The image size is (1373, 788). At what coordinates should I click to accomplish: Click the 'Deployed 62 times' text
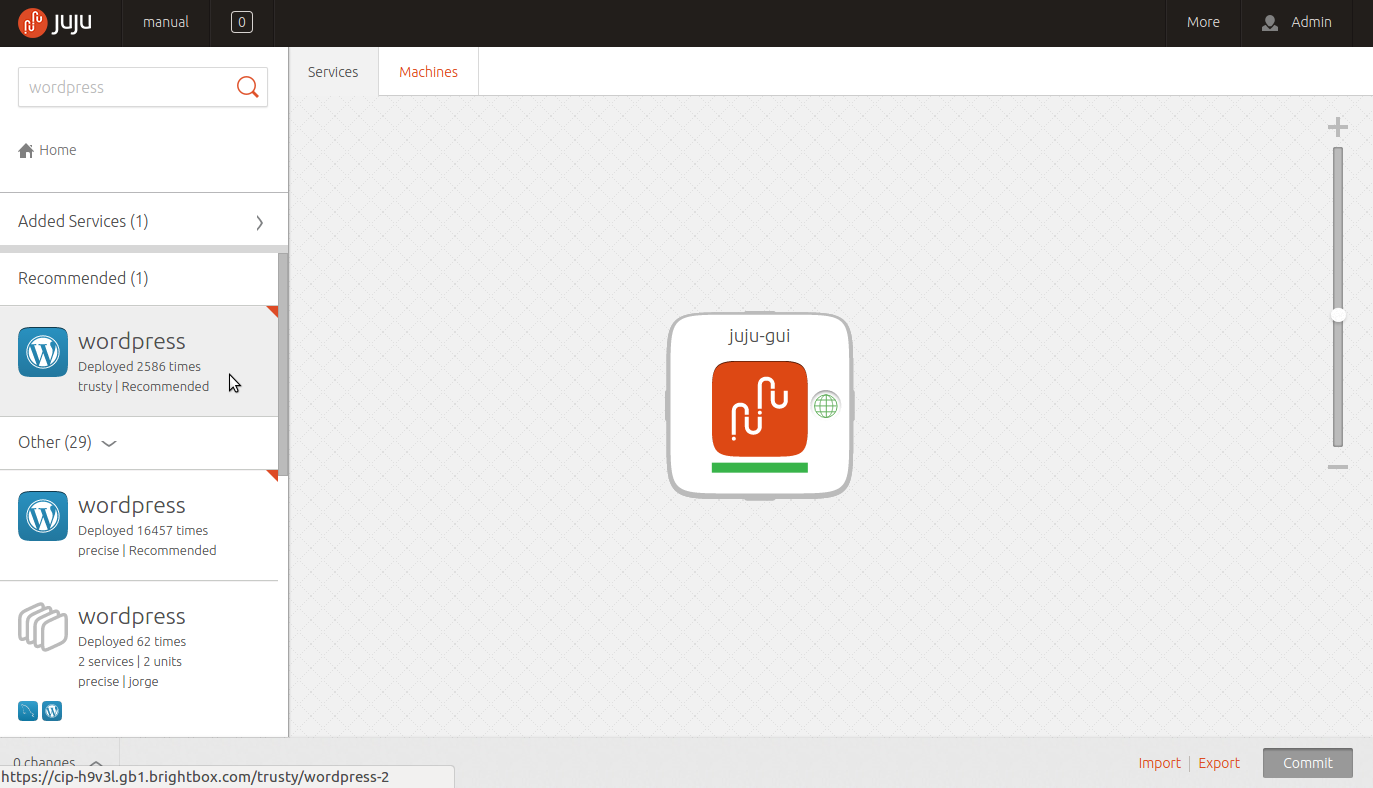[x=132, y=642]
